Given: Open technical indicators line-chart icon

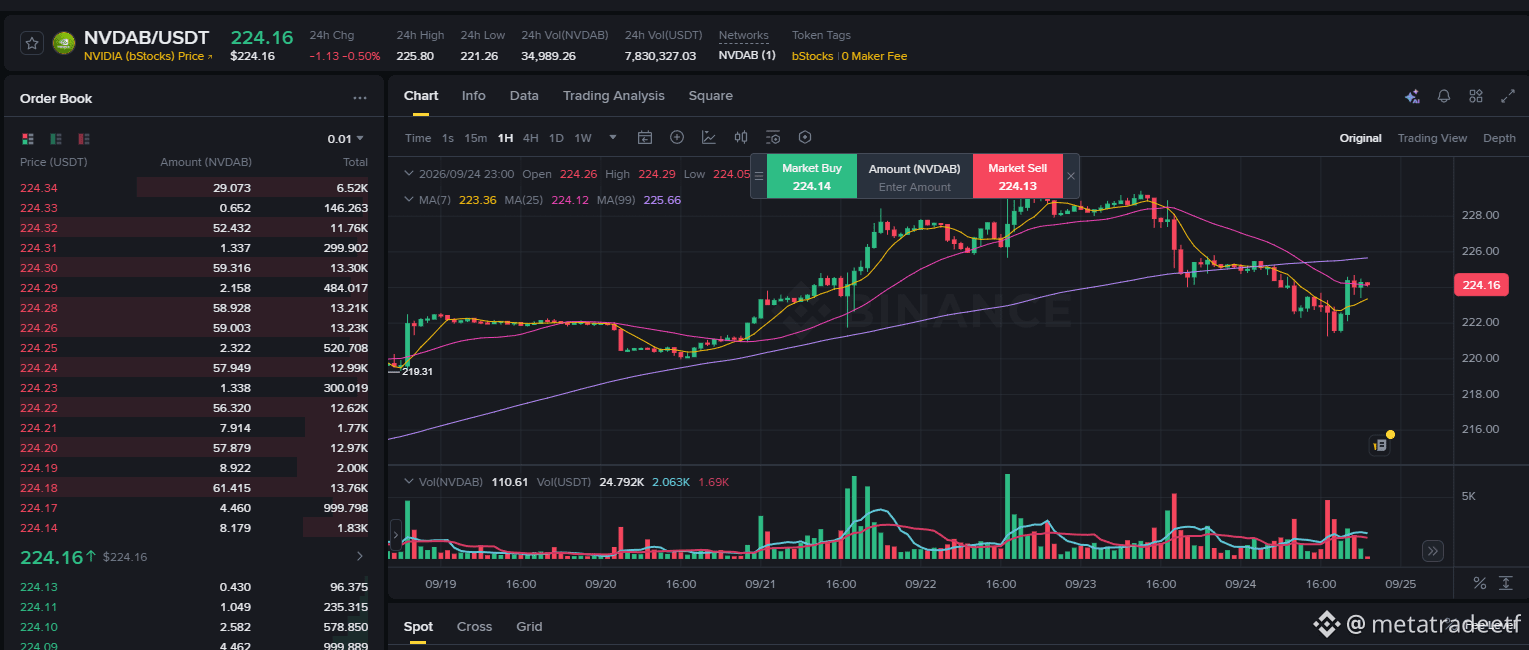Looking at the screenshot, I should [709, 138].
